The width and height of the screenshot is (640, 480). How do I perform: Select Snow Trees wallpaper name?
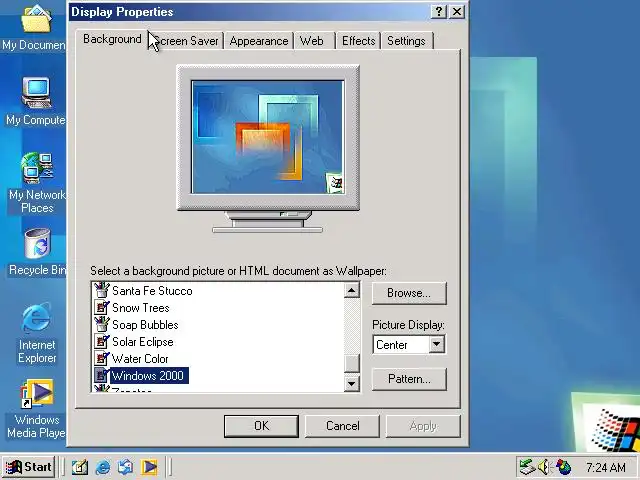click(141, 308)
